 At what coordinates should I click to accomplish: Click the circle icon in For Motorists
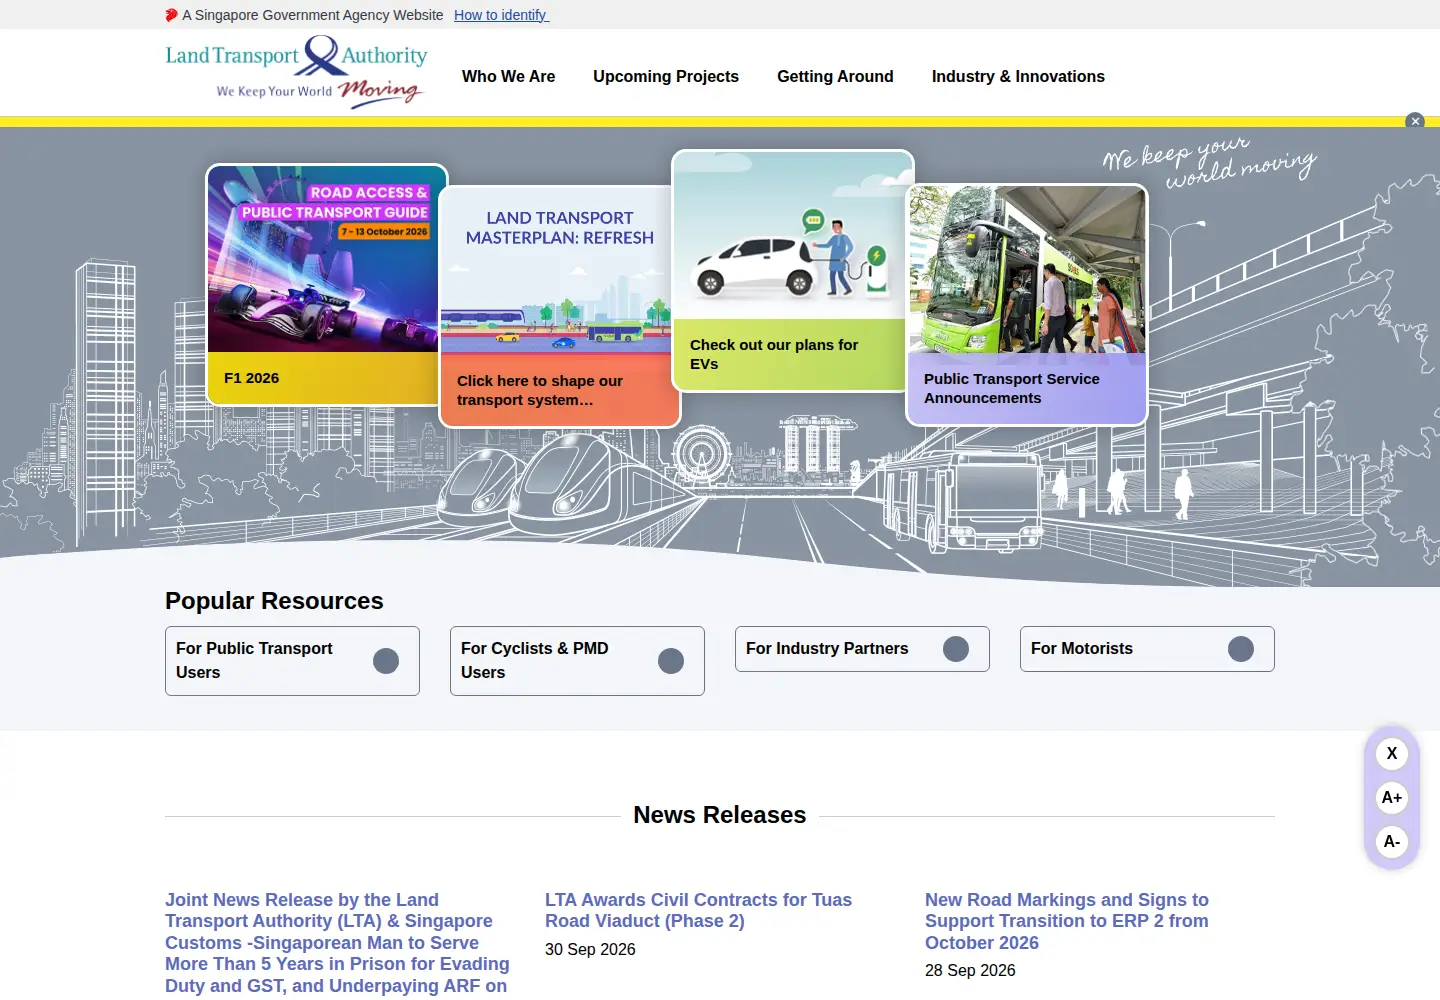click(x=1241, y=649)
